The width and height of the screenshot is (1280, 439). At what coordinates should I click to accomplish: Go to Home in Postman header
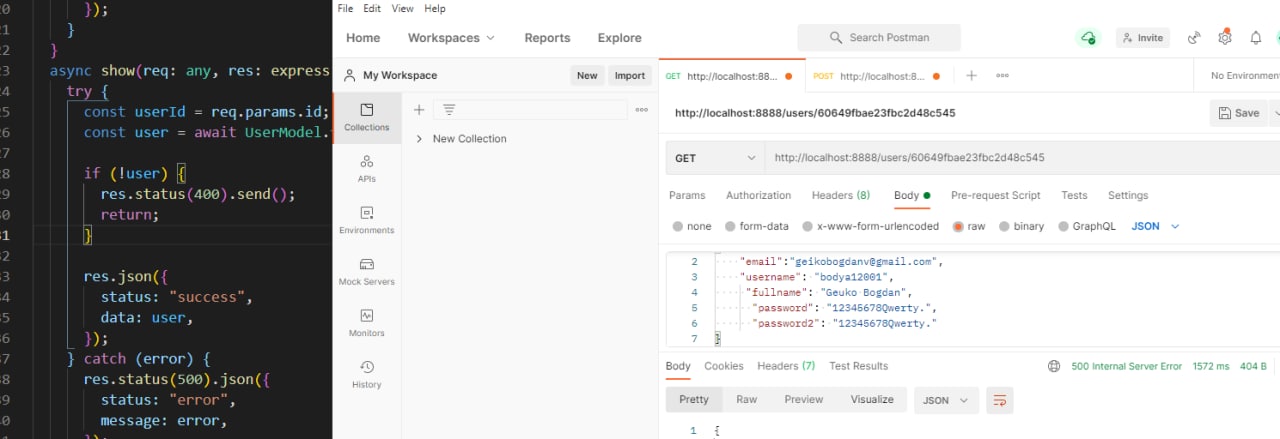click(x=363, y=38)
